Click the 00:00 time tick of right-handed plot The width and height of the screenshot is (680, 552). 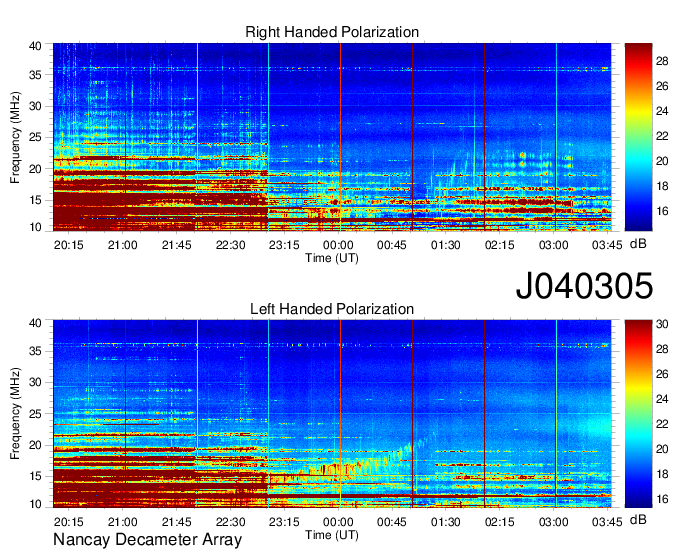tap(338, 245)
